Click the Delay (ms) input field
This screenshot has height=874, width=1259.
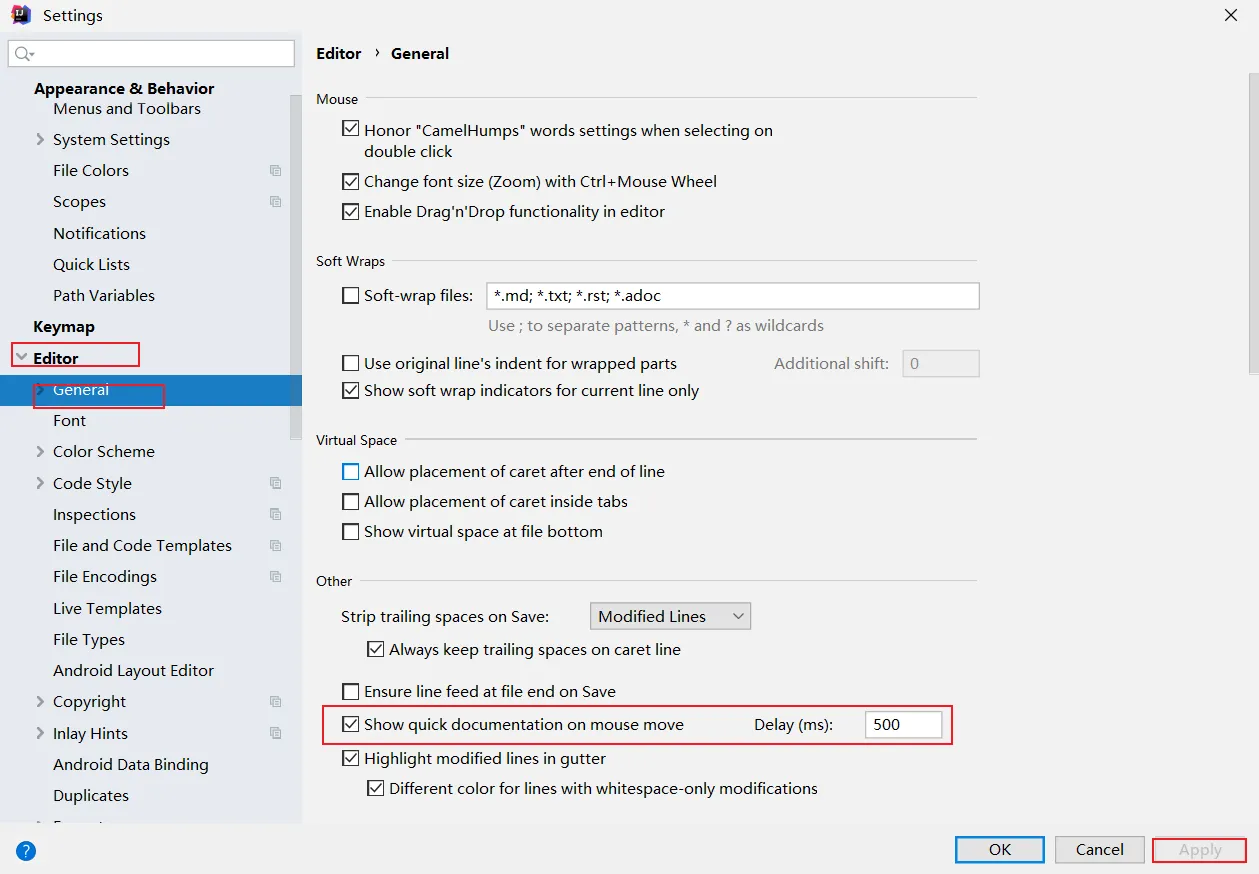pos(903,725)
